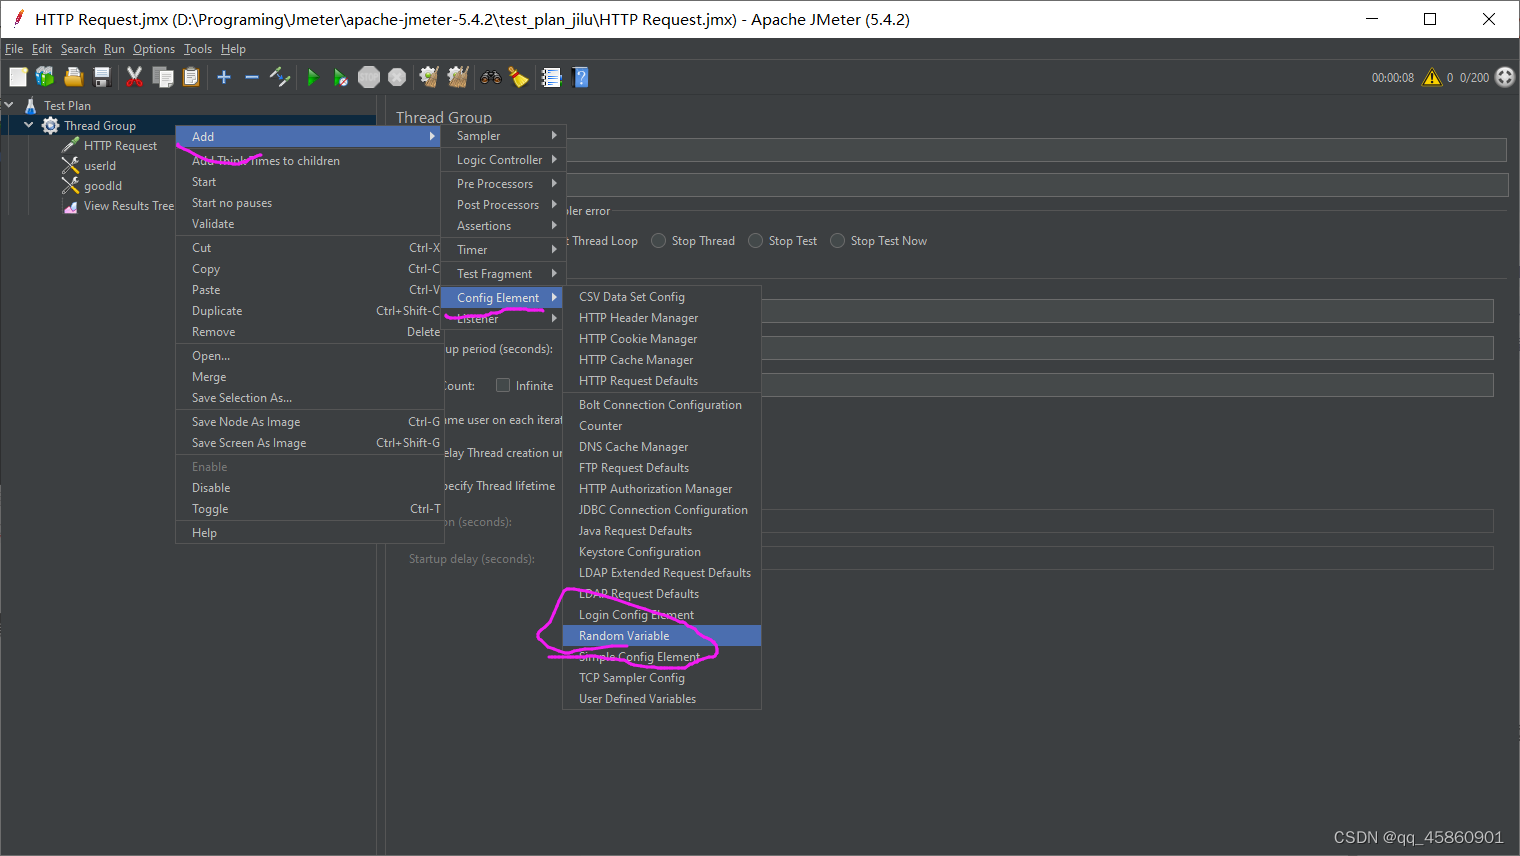Click the thread status icon beside 0/200
This screenshot has height=856, width=1520.
point(1505,77)
